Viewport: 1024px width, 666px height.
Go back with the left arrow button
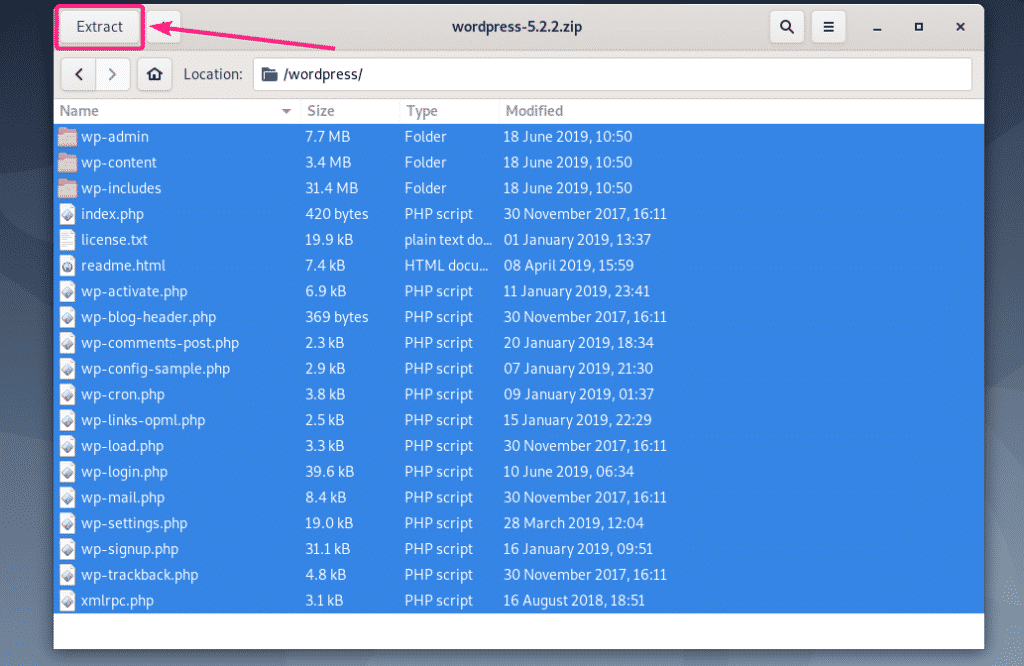point(79,74)
